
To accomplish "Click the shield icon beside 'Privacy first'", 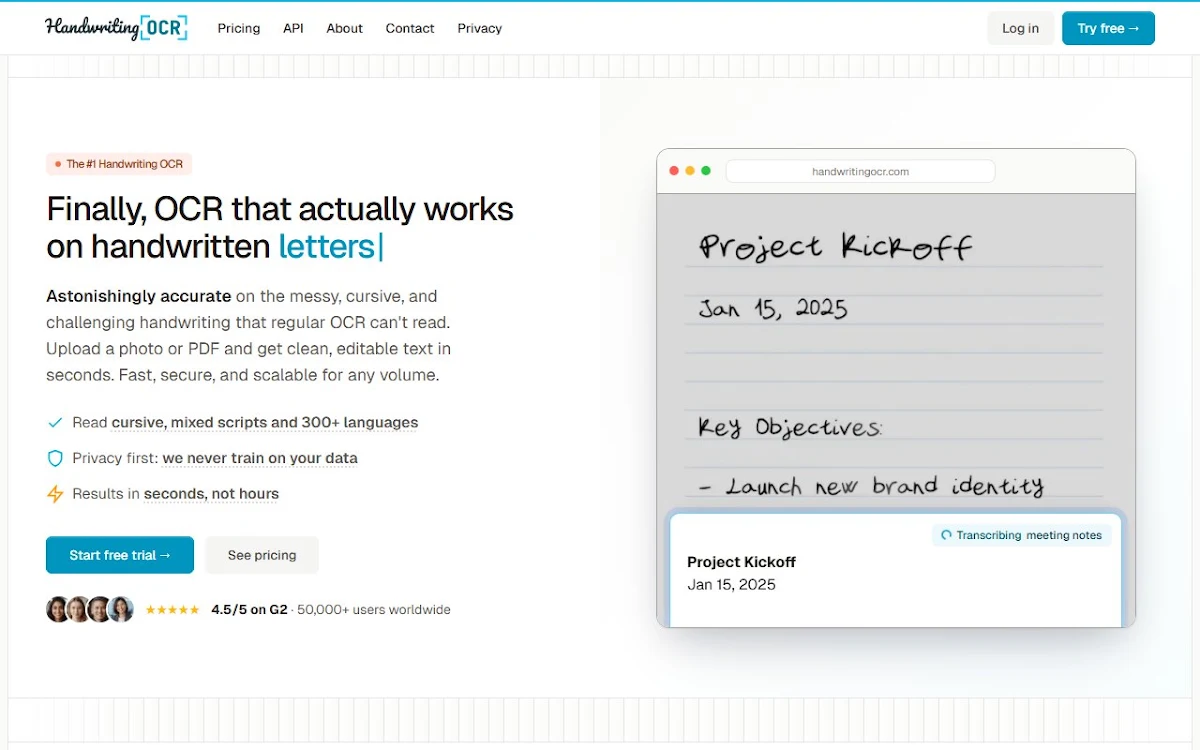I will [55, 458].
